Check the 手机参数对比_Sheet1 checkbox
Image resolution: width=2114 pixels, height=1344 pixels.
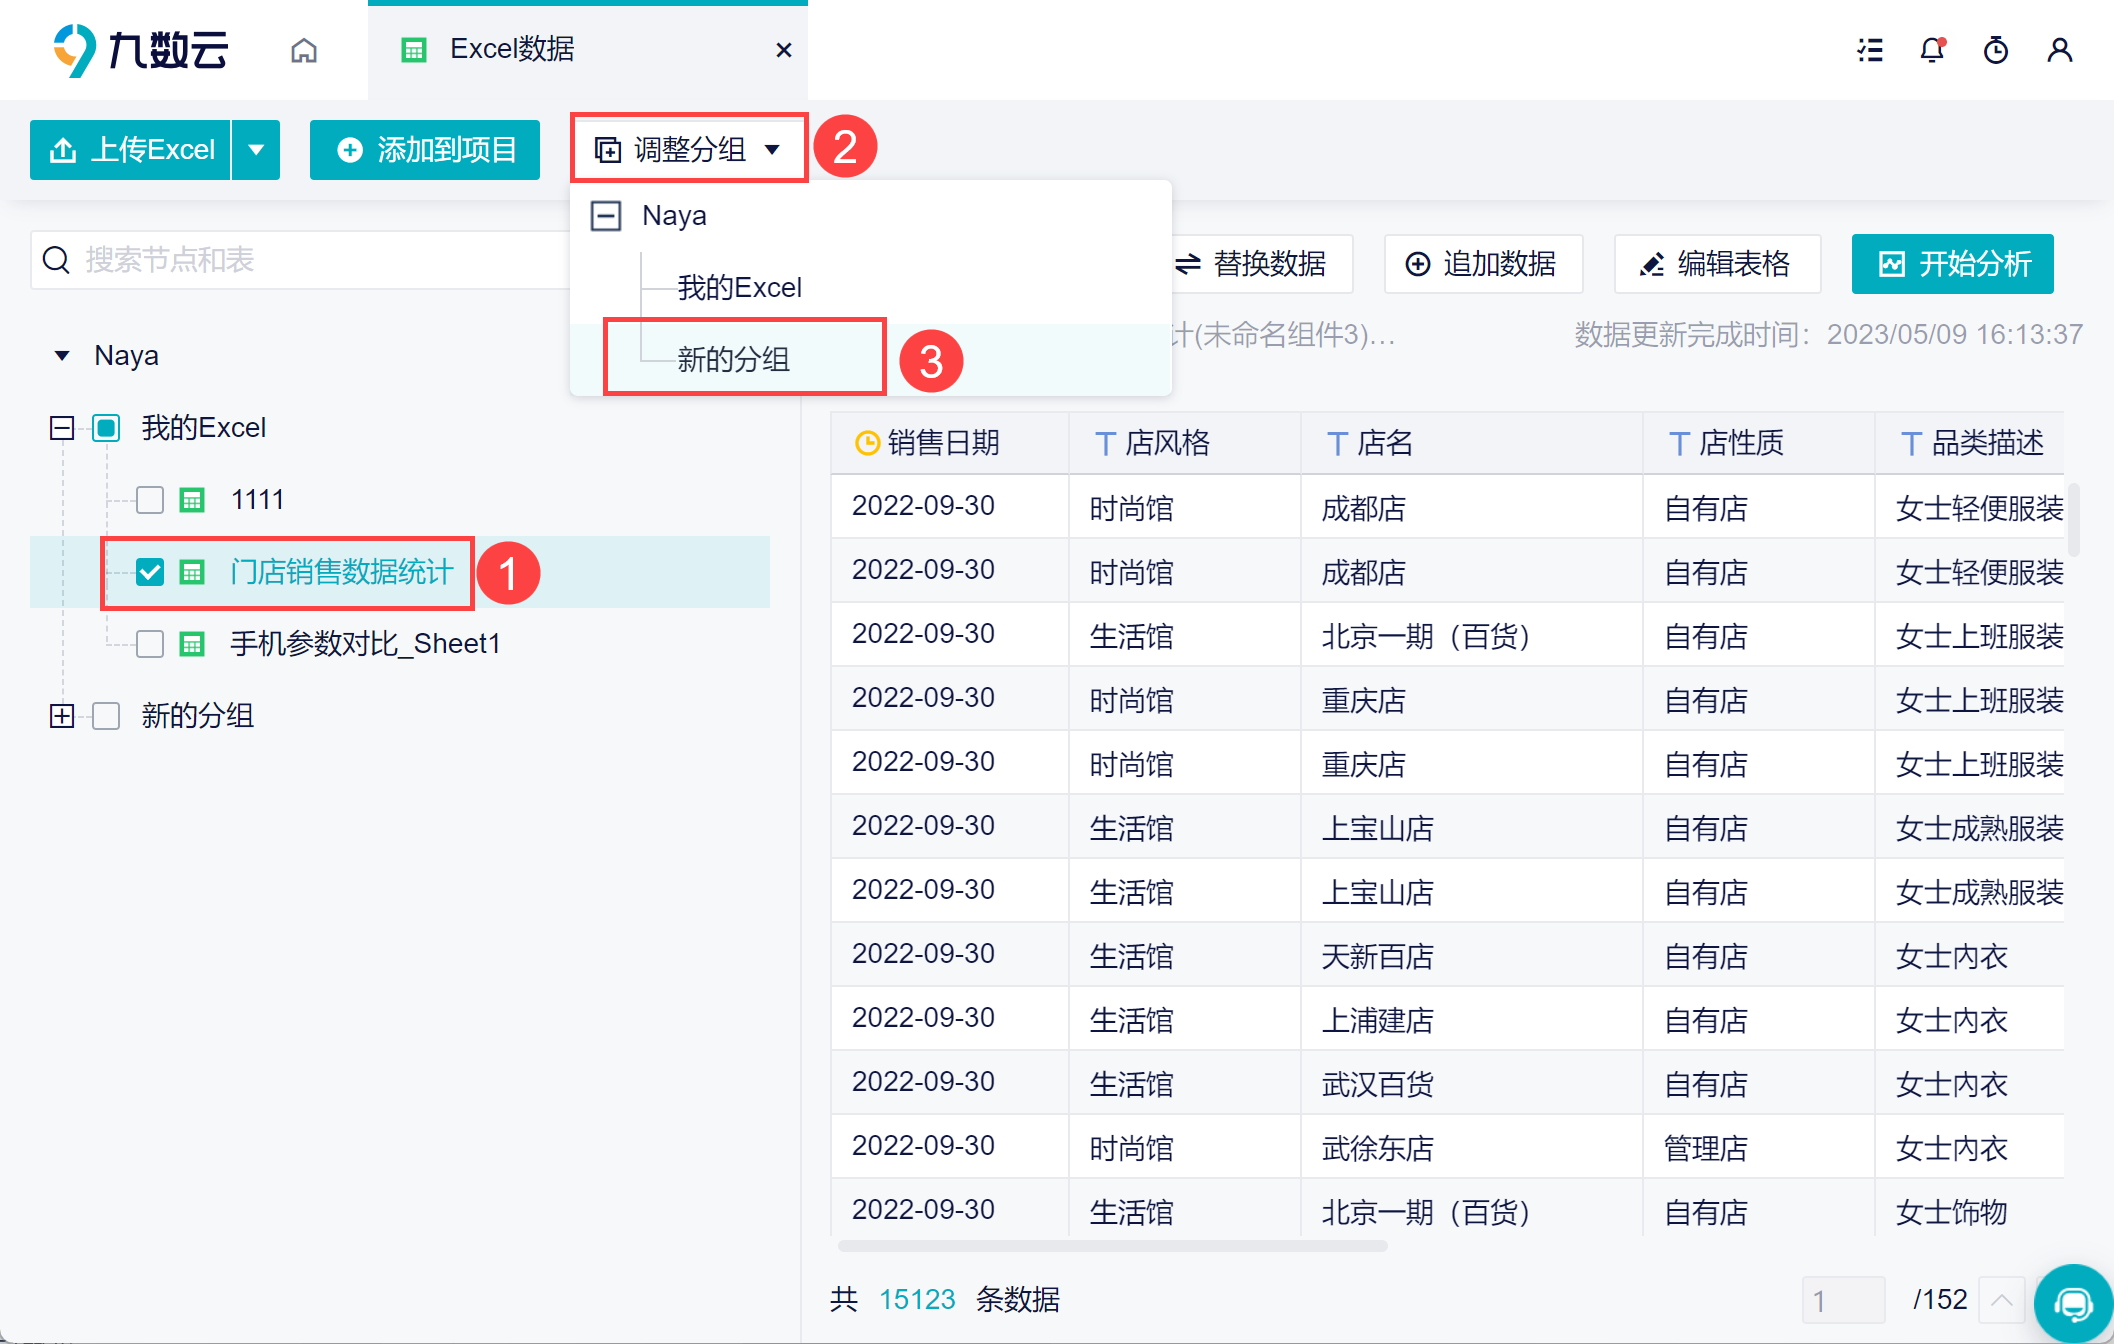pyautogui.click(x=150, y=644)
